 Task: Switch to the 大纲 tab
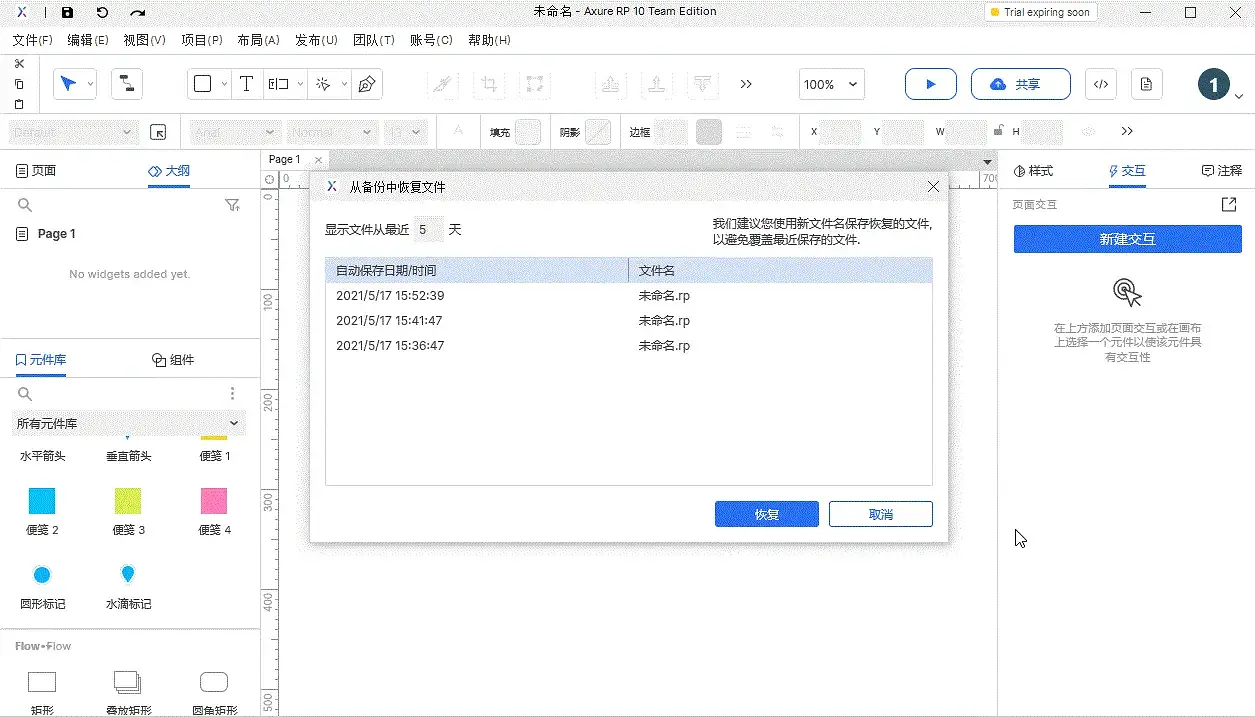point(168,171)
